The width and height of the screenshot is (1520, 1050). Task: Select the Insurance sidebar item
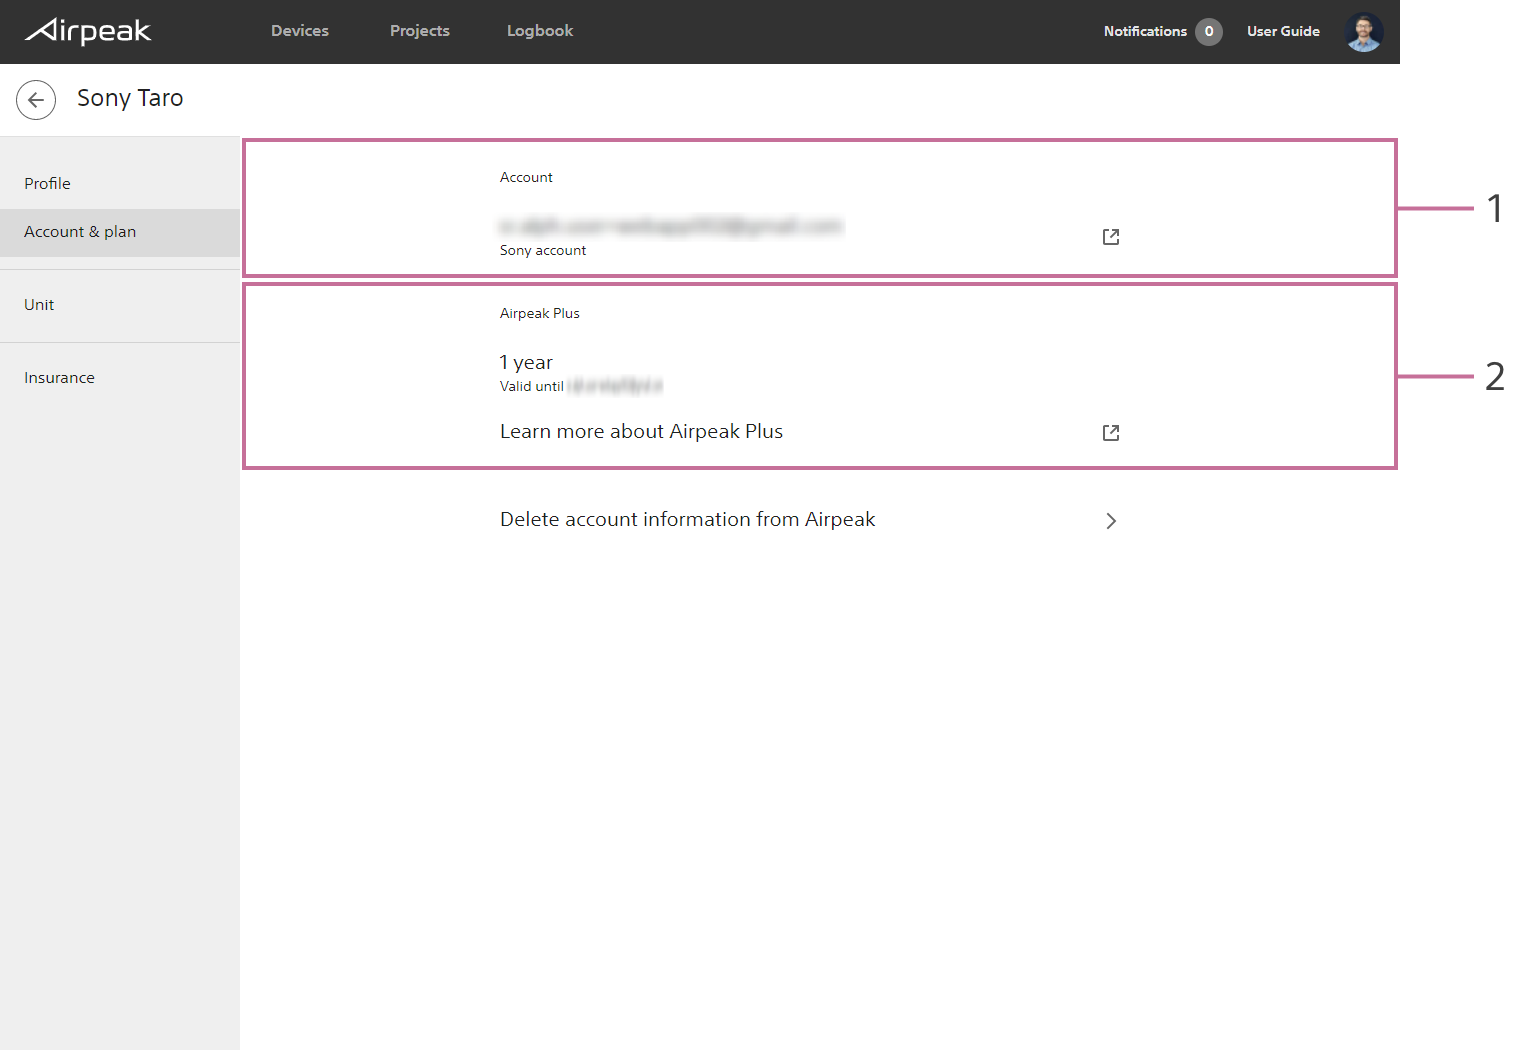[120, 378]
